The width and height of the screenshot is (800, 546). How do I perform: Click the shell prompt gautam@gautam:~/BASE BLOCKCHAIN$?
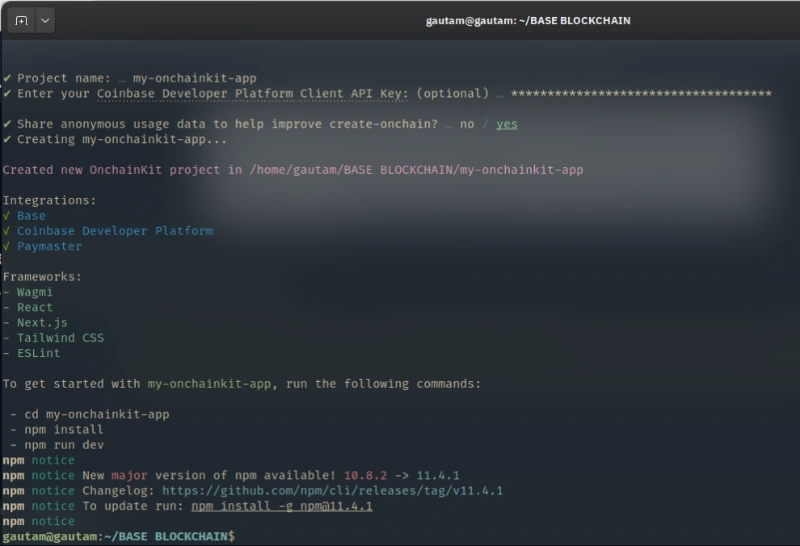click(119, 537)
